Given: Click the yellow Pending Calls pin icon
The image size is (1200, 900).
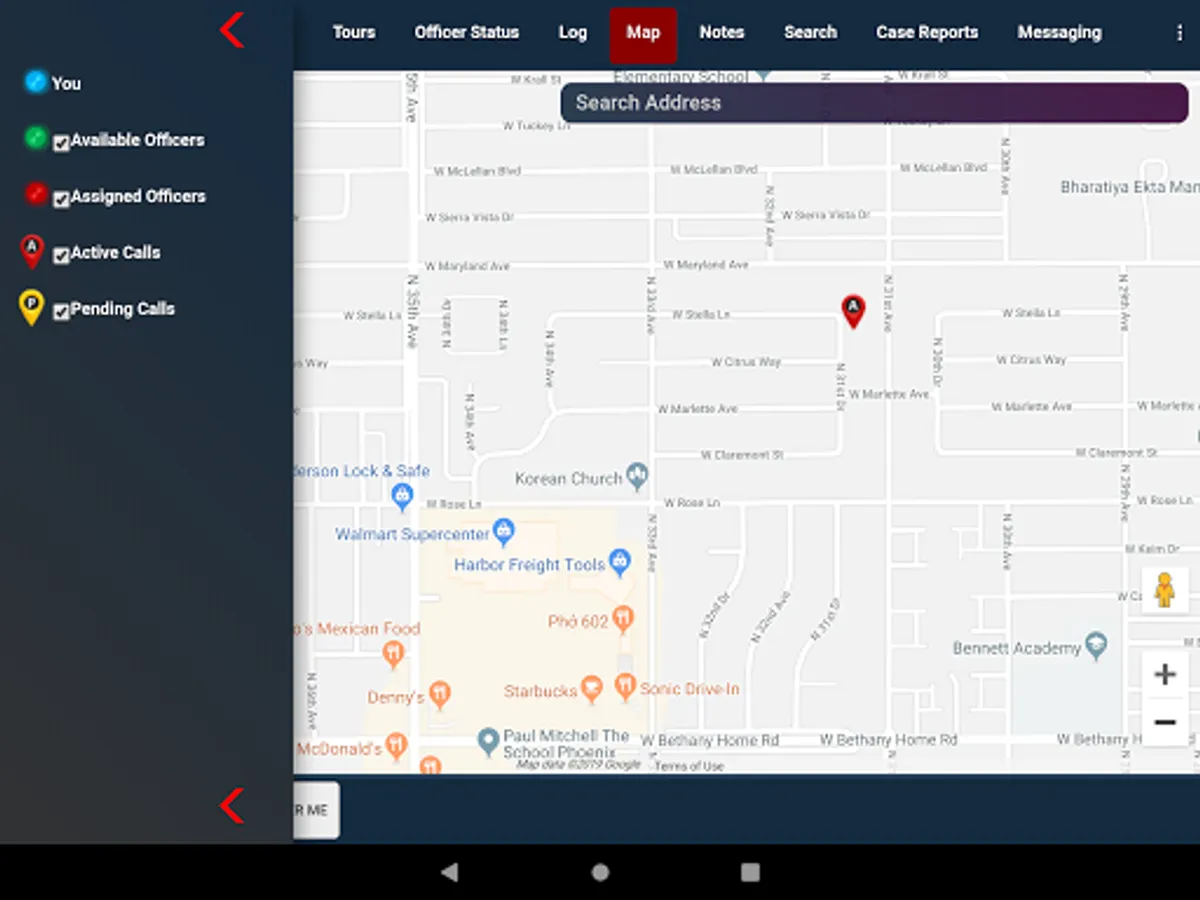Looking at the screenshot, I should tap(32, 308).
